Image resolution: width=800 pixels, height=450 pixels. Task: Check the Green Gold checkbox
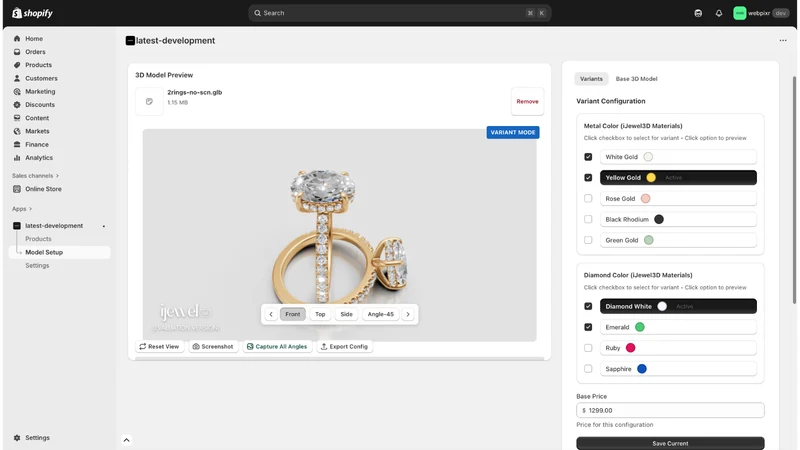[x=588, y=240]
